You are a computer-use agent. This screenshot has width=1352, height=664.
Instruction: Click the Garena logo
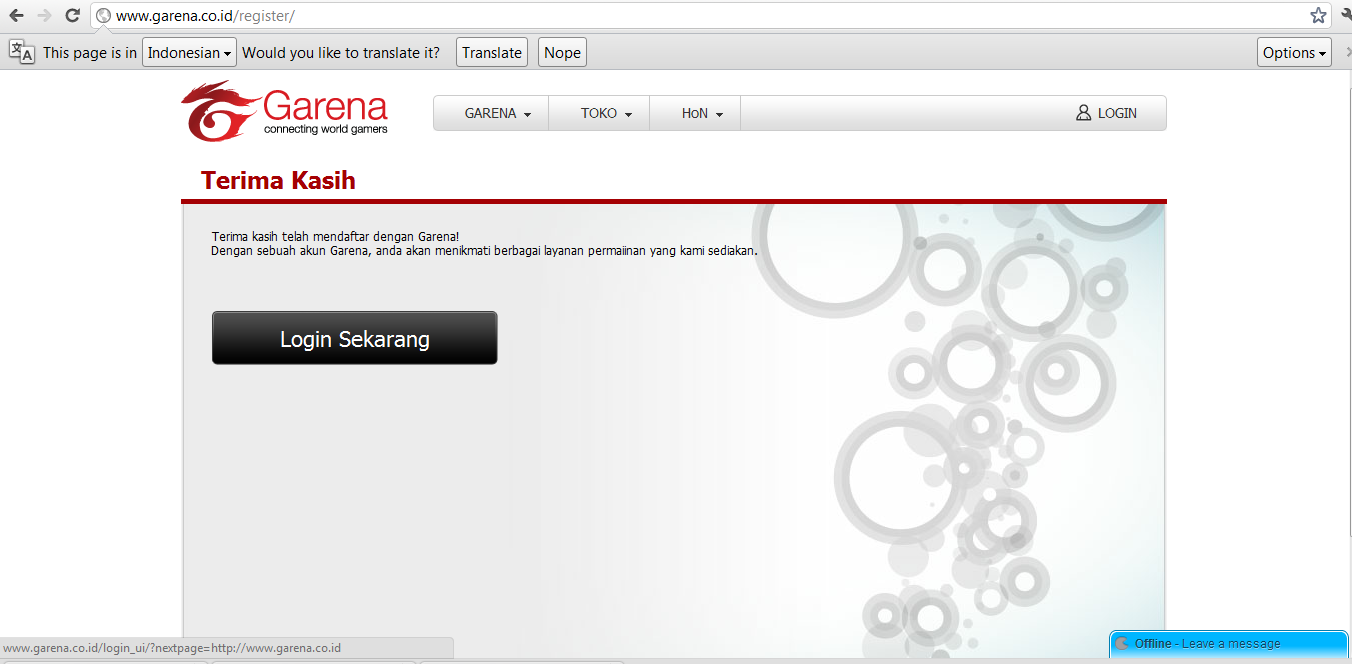(x=285, y=112)
